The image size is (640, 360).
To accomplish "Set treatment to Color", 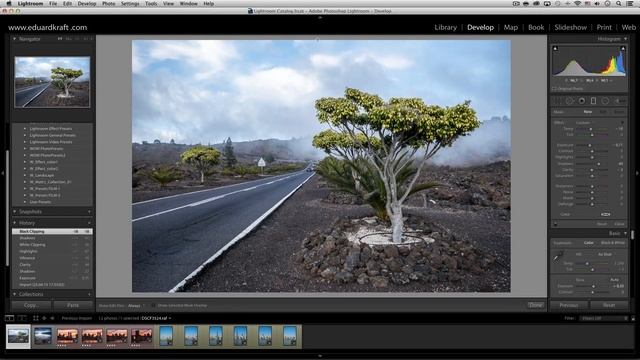I will click(588, 243).
